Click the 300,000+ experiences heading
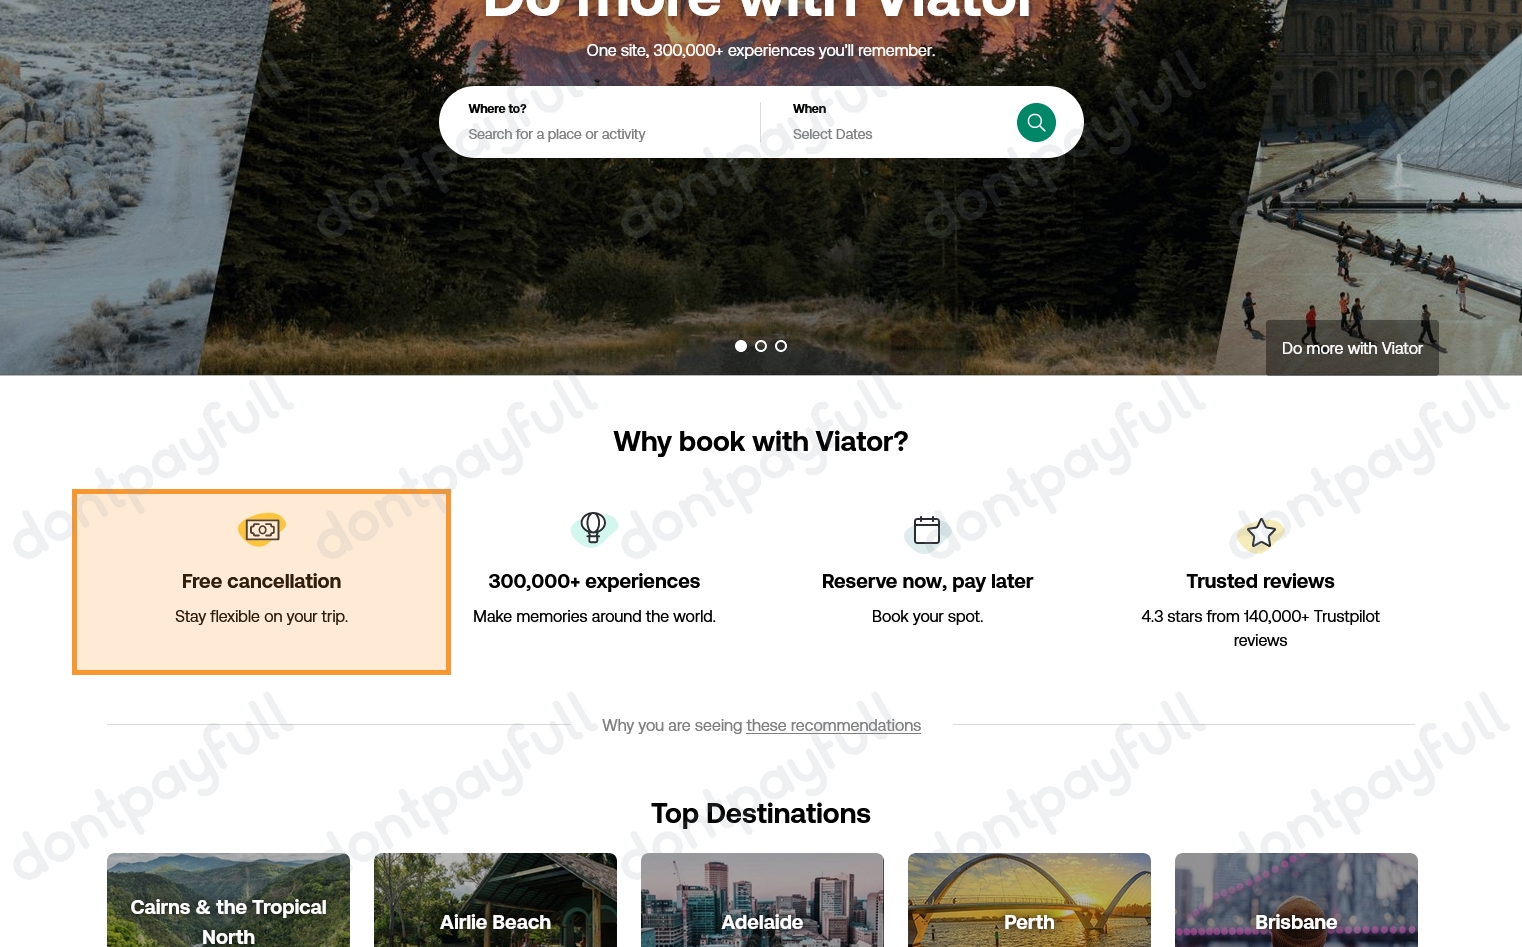This screenshot has width=1522, height=947. pos(594,581)
